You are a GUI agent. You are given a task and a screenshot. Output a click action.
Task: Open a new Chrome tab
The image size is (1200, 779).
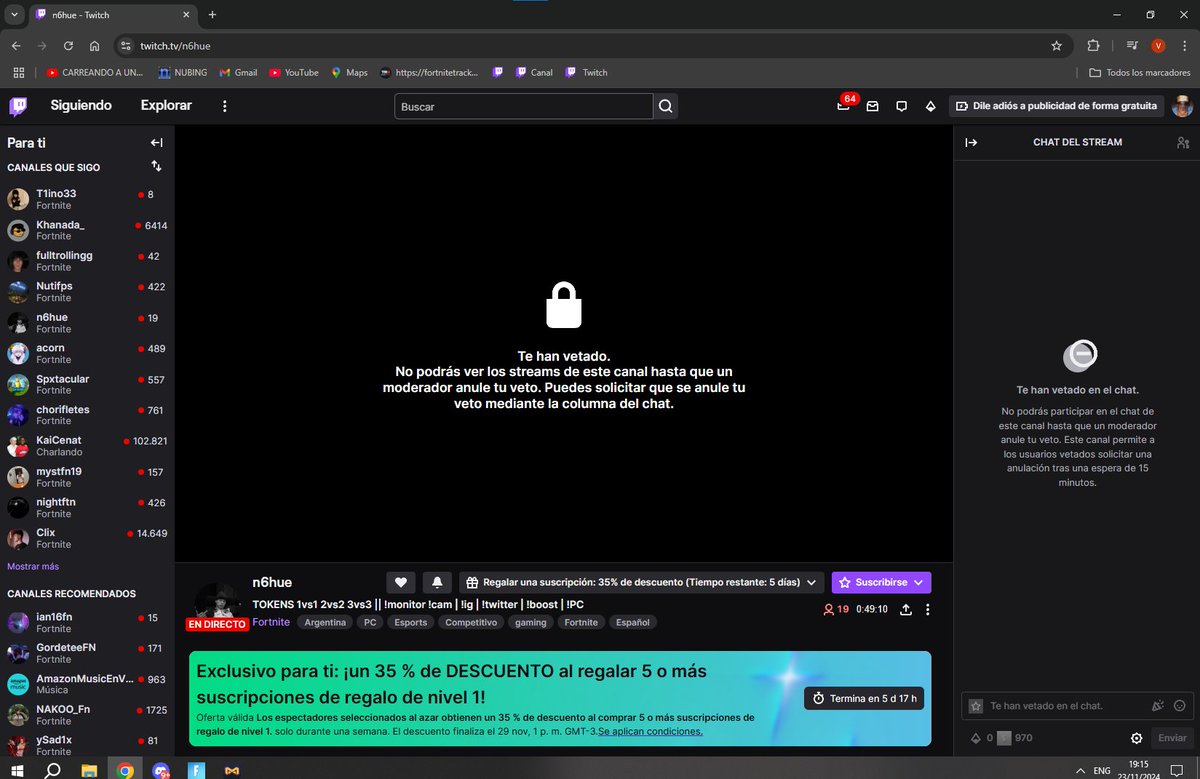pos(212,15)
